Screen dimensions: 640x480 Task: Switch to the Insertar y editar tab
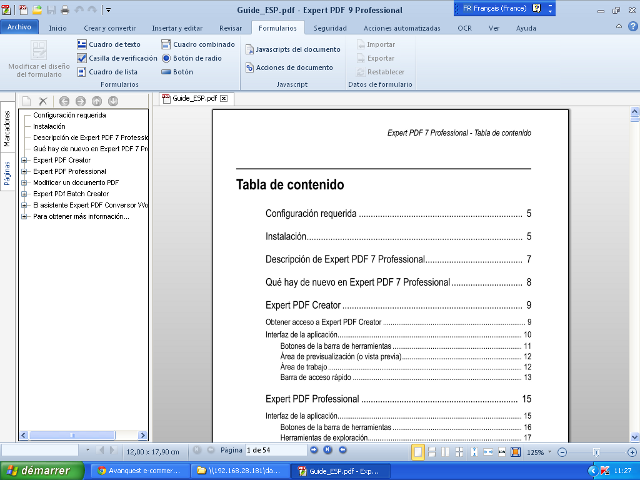click(x=177, y=28)
